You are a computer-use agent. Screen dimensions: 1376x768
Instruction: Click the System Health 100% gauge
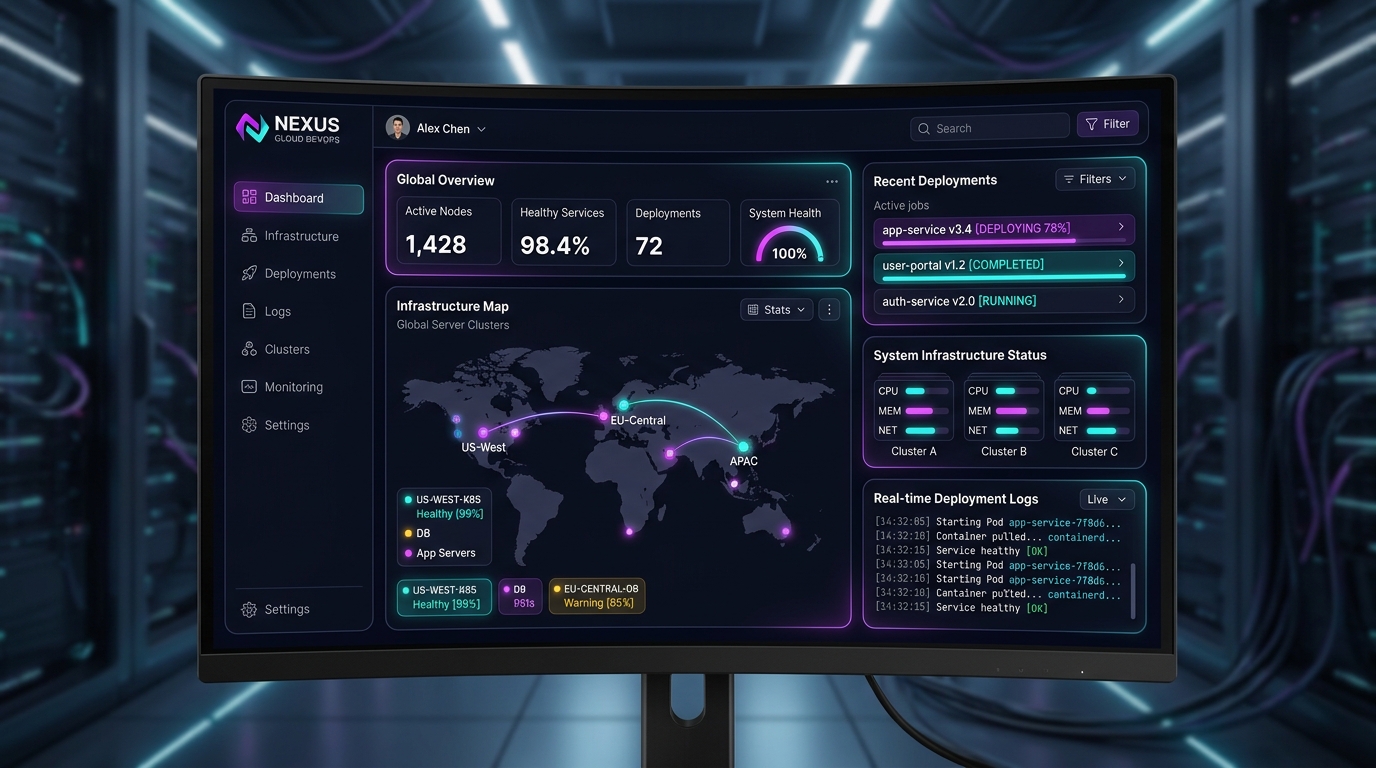coord(789,245)
